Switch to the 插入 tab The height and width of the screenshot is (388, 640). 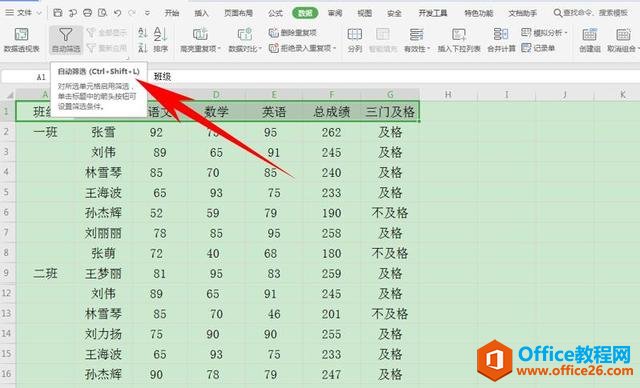point(201,13)
